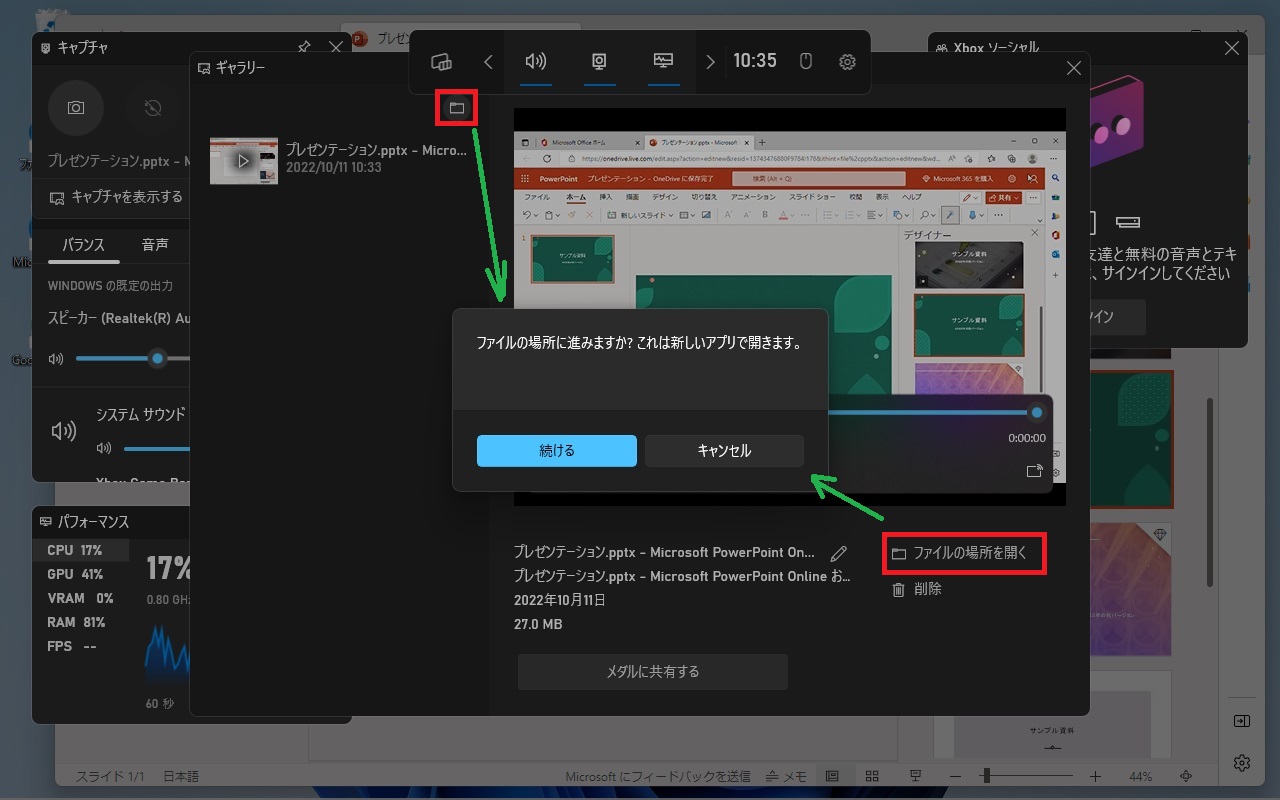
Task: Open the Game Bar widget menu
Action: (x=441, y=62)
